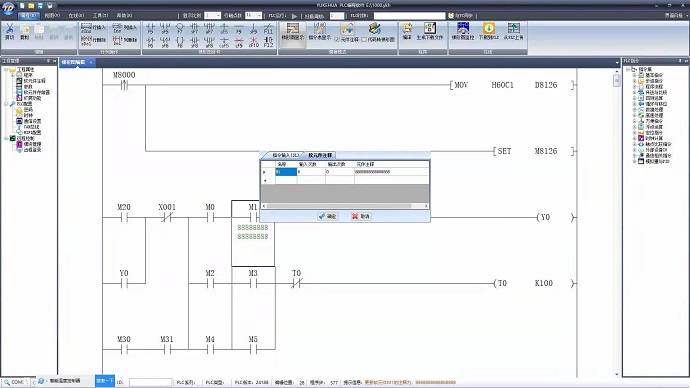Open the row grid count dropdown
690x388 pixels.
[253, 15]
